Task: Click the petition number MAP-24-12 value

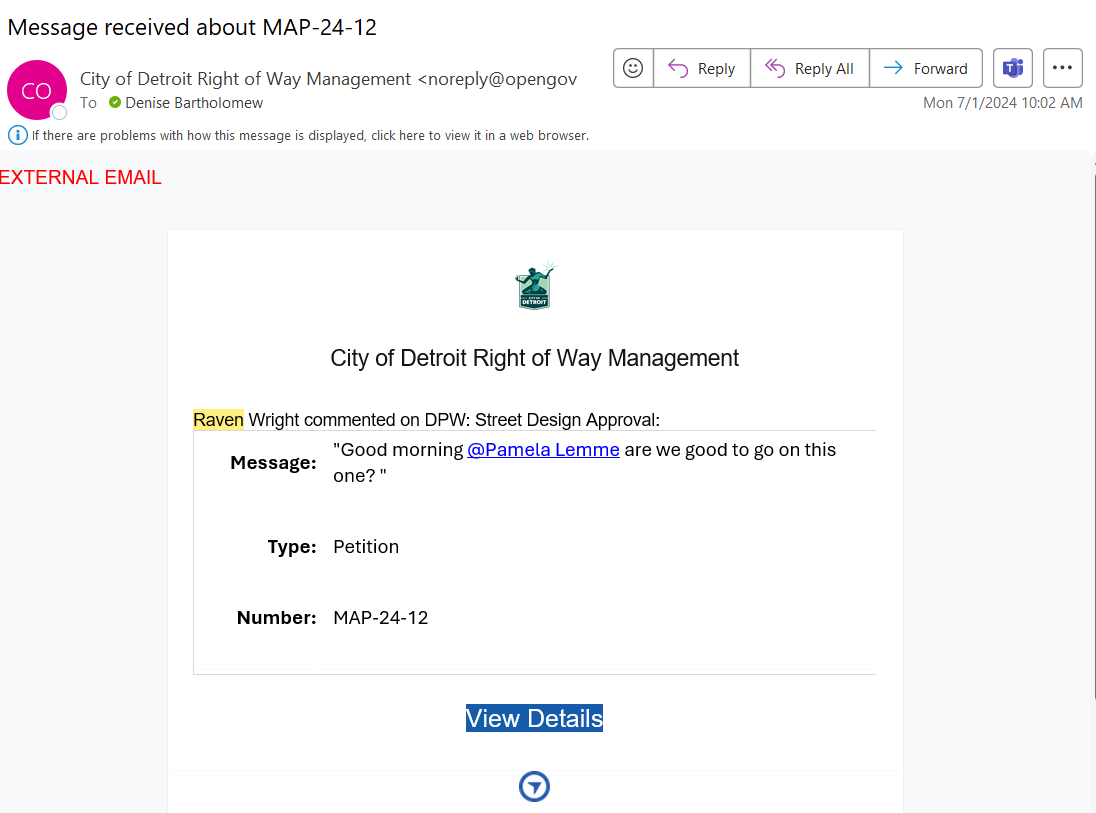Action: (380, 618)
